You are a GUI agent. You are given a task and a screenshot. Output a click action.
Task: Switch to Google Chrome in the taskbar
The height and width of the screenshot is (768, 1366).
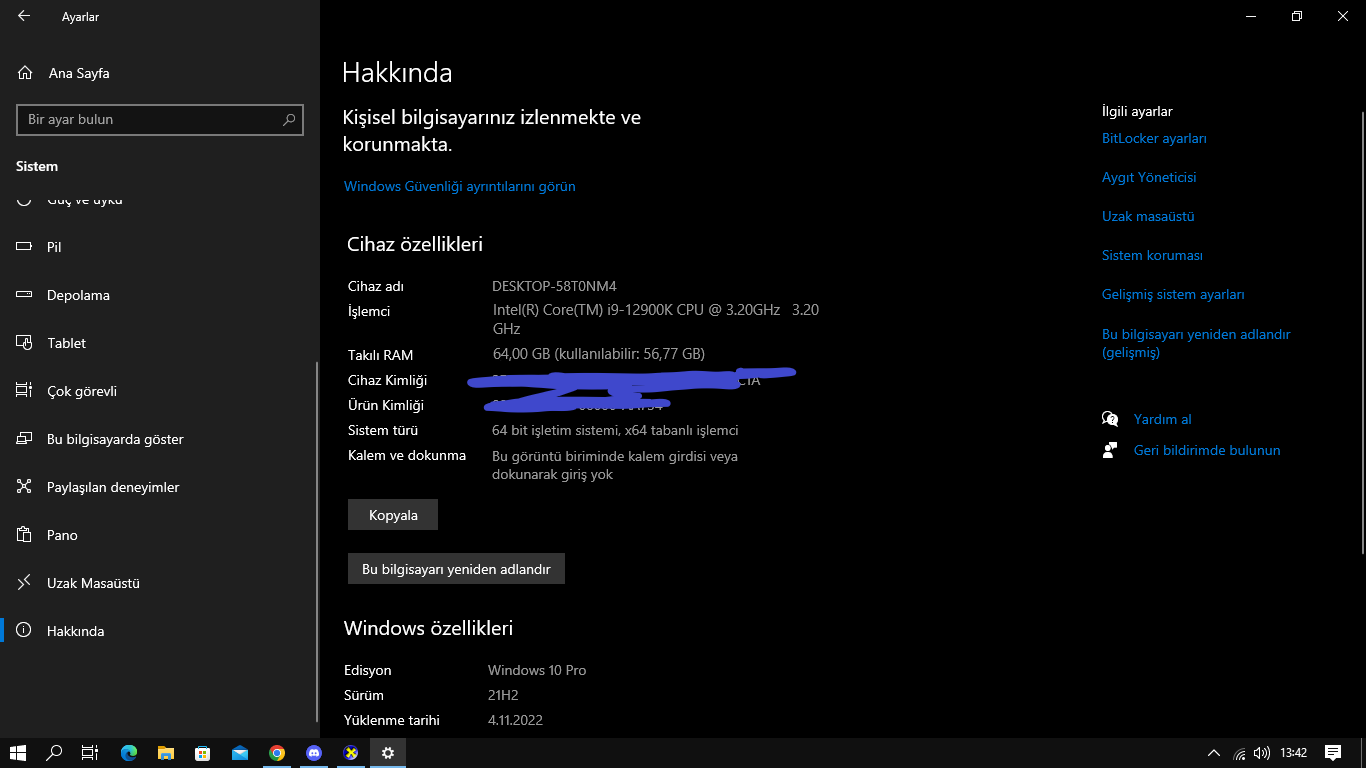(x=277, y=753)
